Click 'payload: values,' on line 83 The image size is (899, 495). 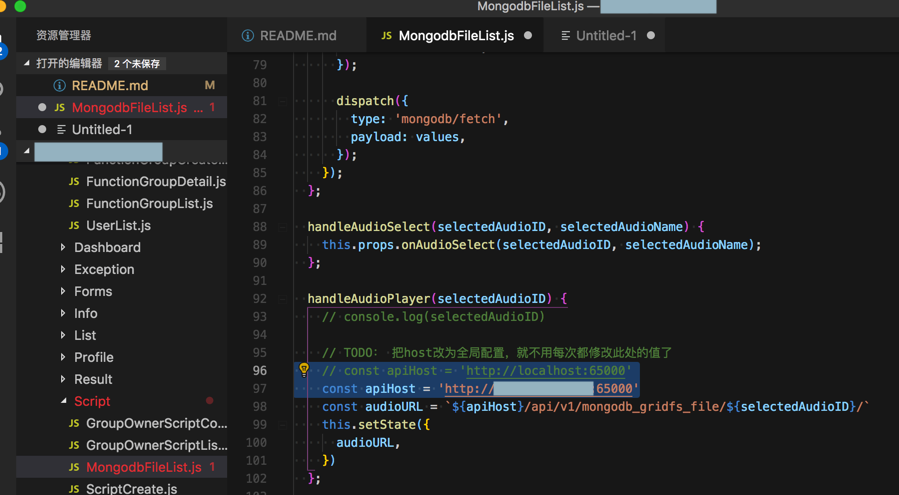(408, 137)
